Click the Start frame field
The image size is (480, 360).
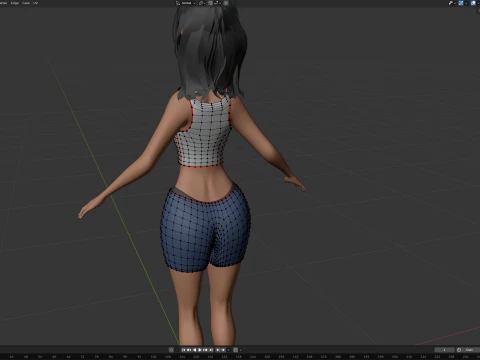tap(471, 350)
